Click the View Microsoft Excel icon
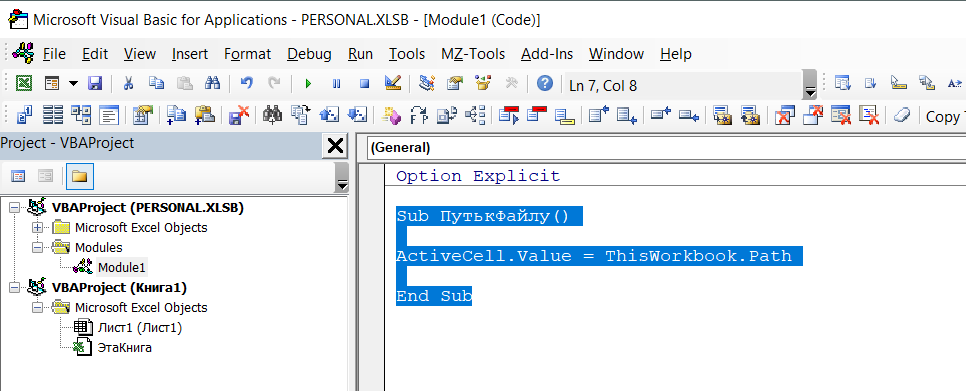Image resolution: width=966 pixels, height=391 pixels. (24, 84)
